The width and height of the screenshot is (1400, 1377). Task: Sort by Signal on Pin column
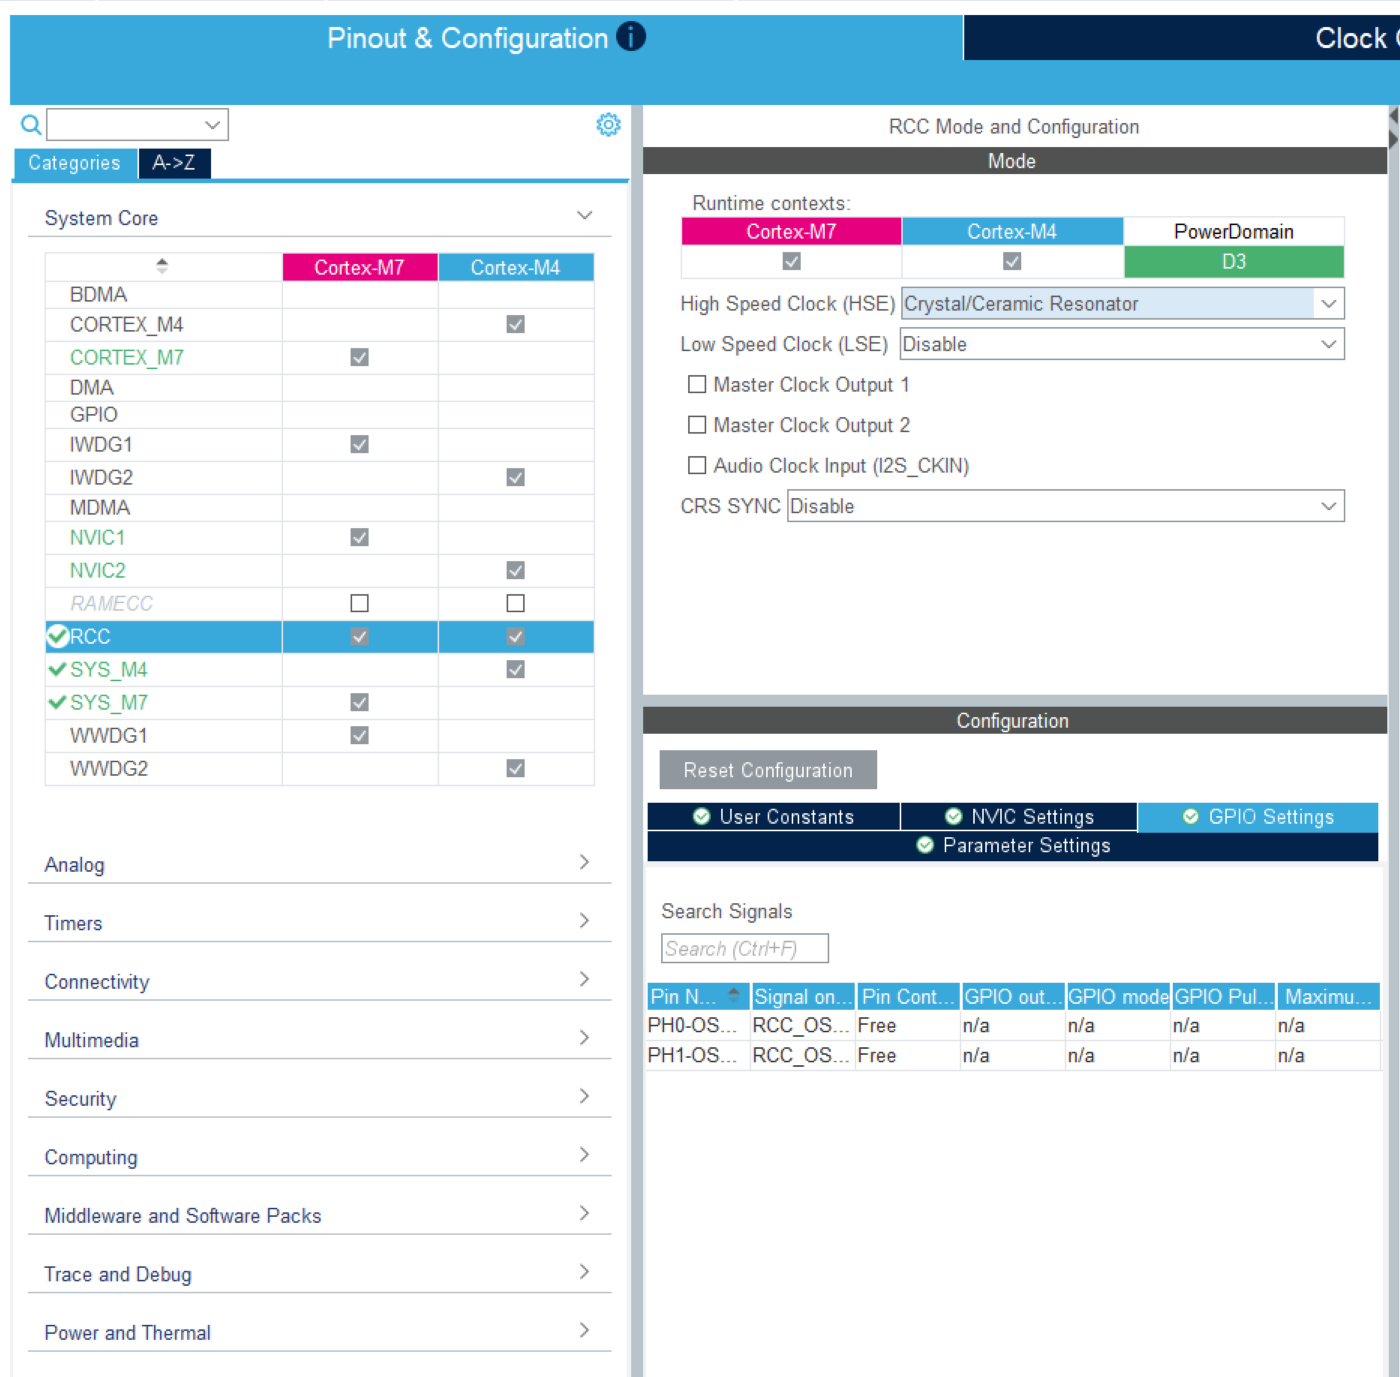tap(803, 996)
